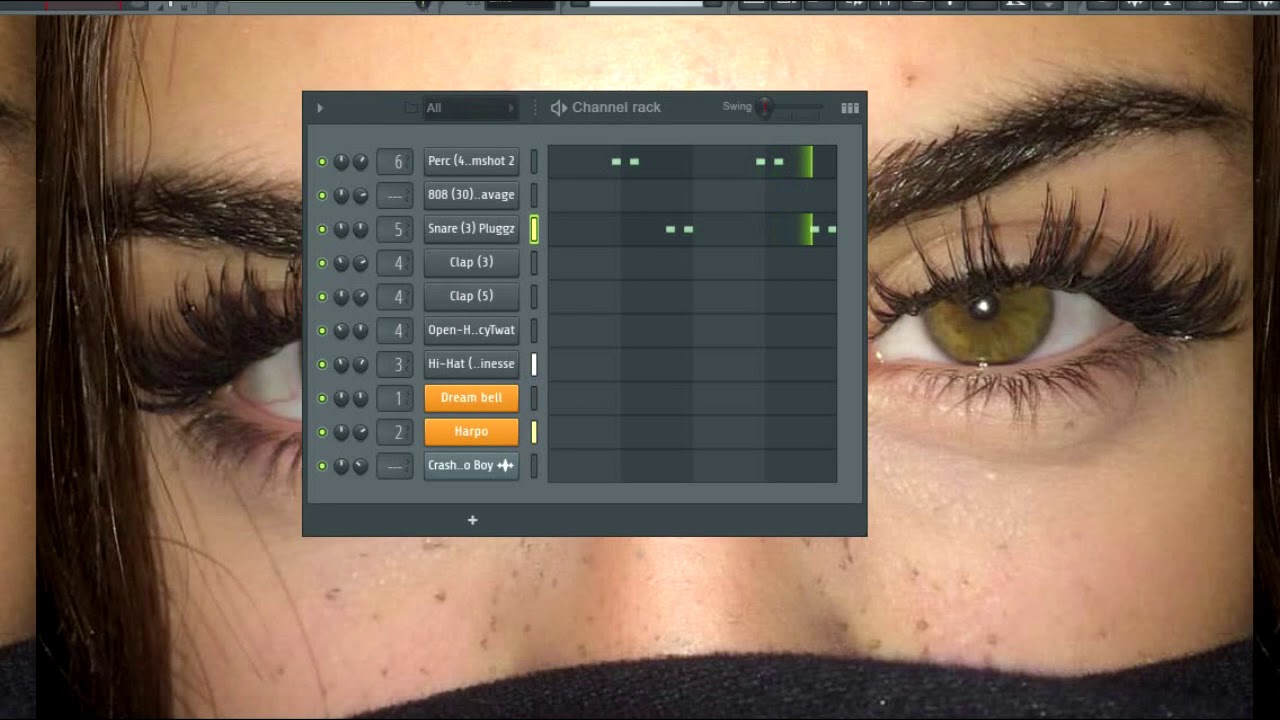
Task: Mute the Clap (3) channel
Action: (322, 263)
